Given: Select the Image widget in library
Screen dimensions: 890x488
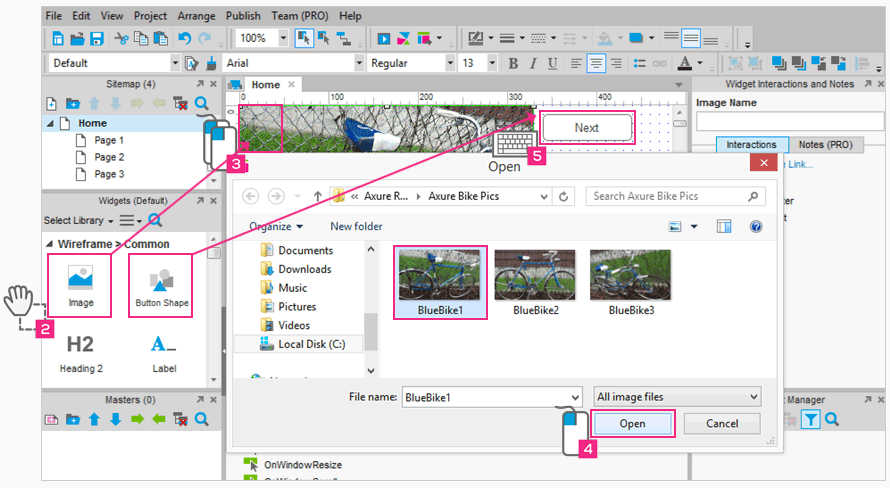Looking at the screenshot, I should click(x=81, y=284).
